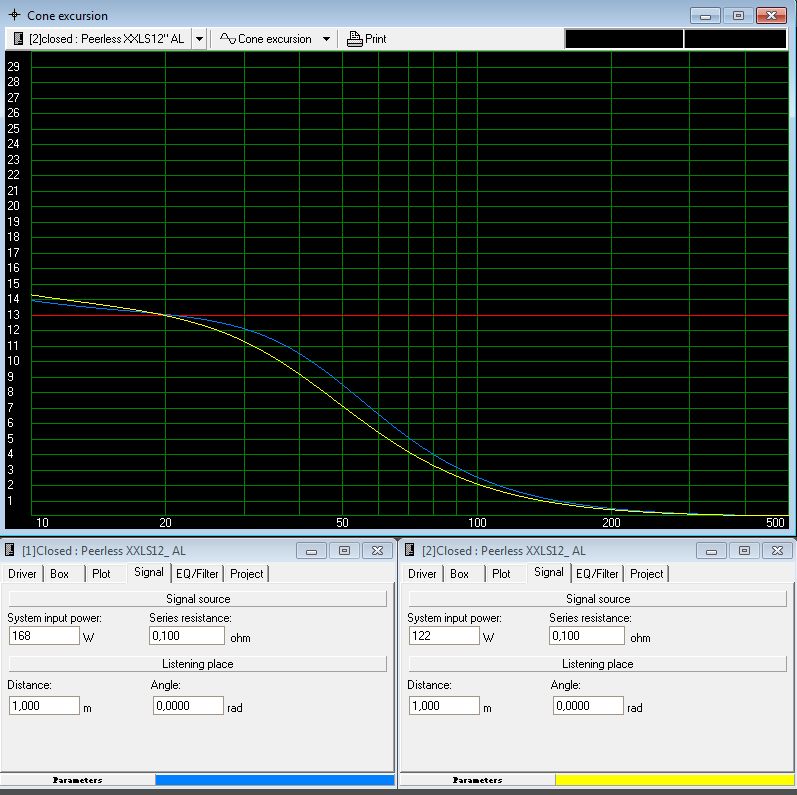Click the blue color bar of project [1]
The image size is (797, 795).
point(274,779)
